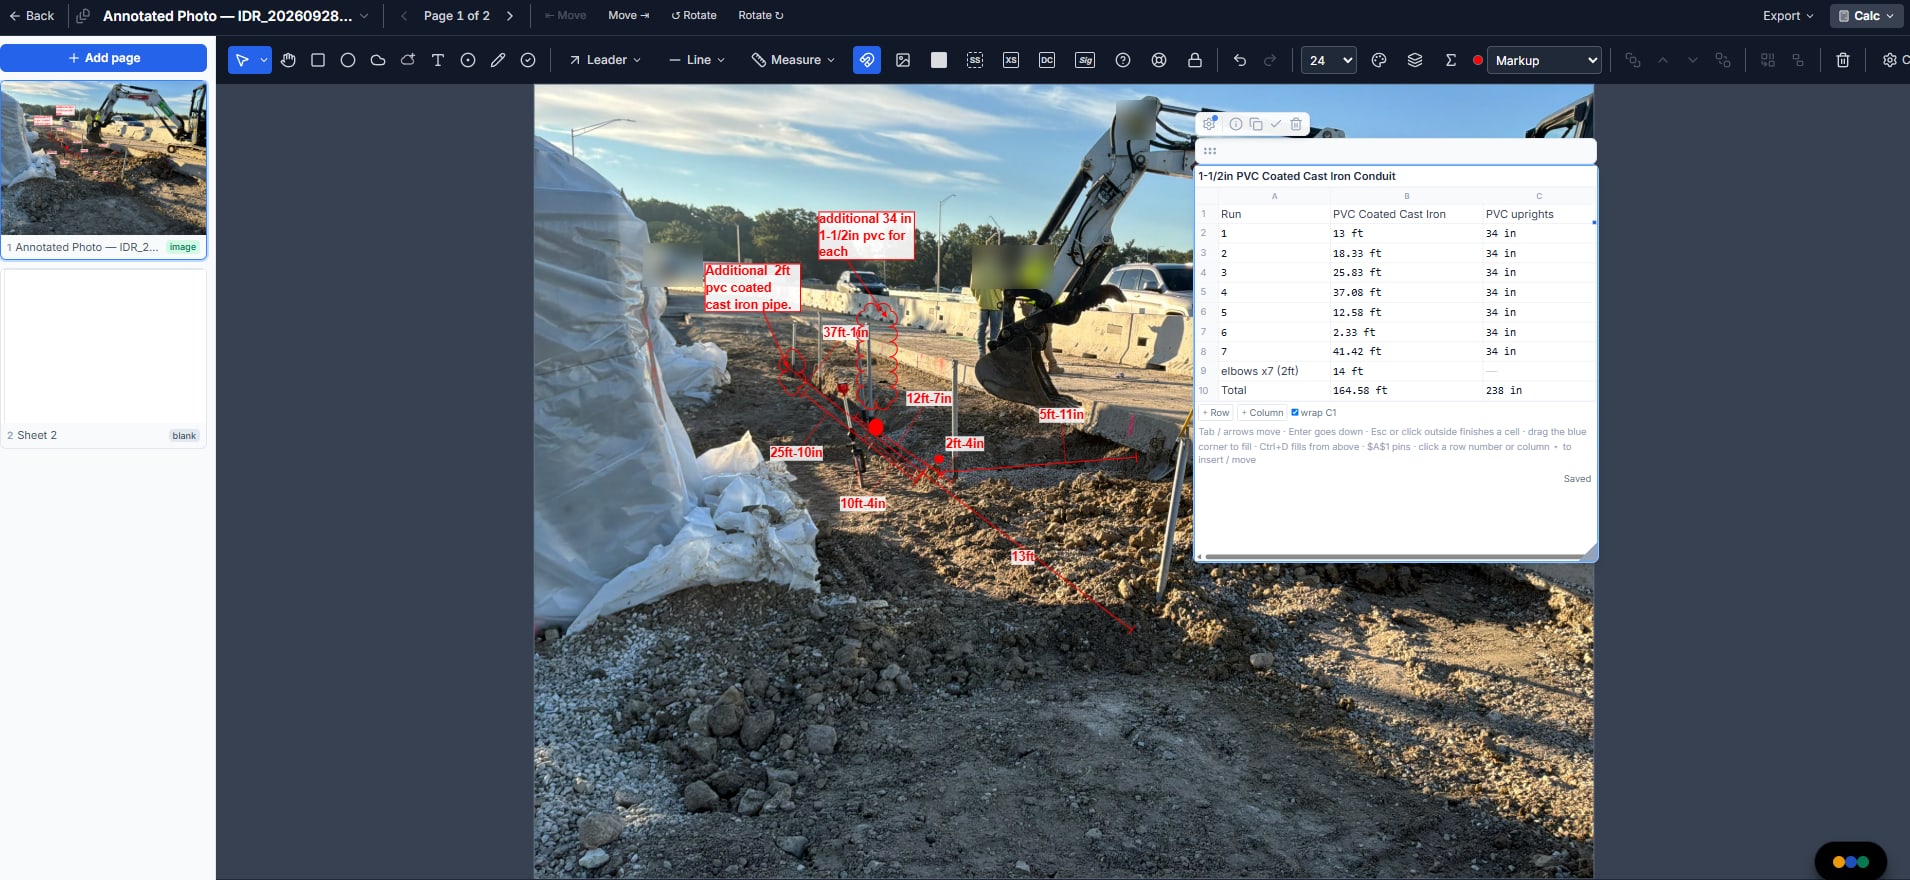Image resolution: width=1910 pixels, height=880 pixels.
Task: Click the table title '1-1/2in PVC Coated Cast Iron Conduit'
Action: click(1297, 176)
